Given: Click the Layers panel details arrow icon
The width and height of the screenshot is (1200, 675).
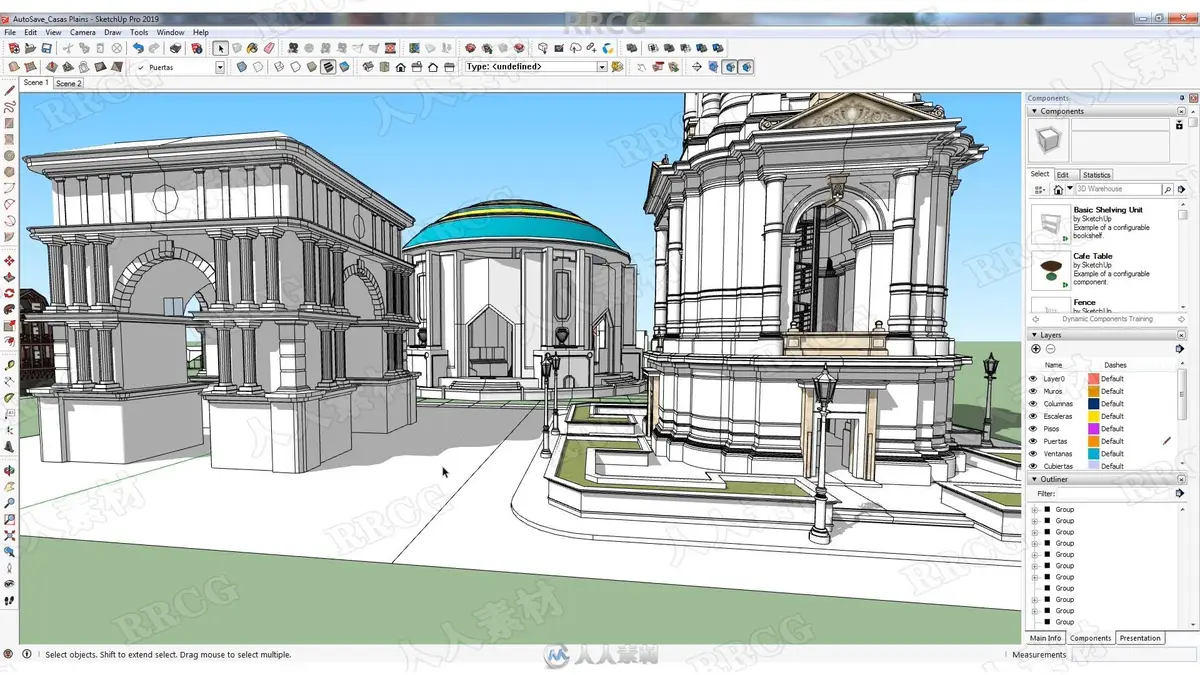Looking at the screenshot, I should click(x=1181, y=348).
